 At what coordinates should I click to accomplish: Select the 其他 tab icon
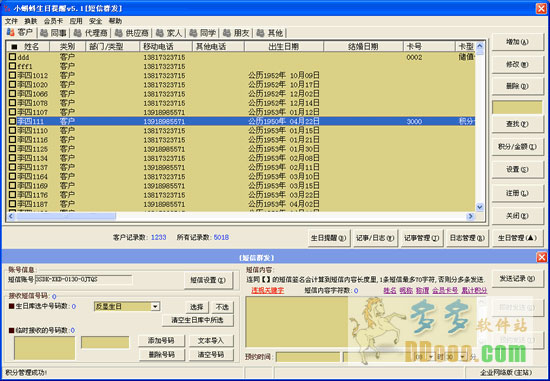260,33
